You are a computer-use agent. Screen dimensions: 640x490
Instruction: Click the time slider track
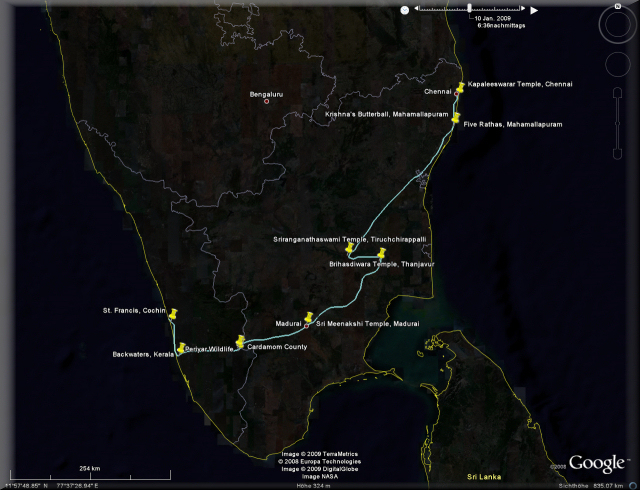coord(470,9)
